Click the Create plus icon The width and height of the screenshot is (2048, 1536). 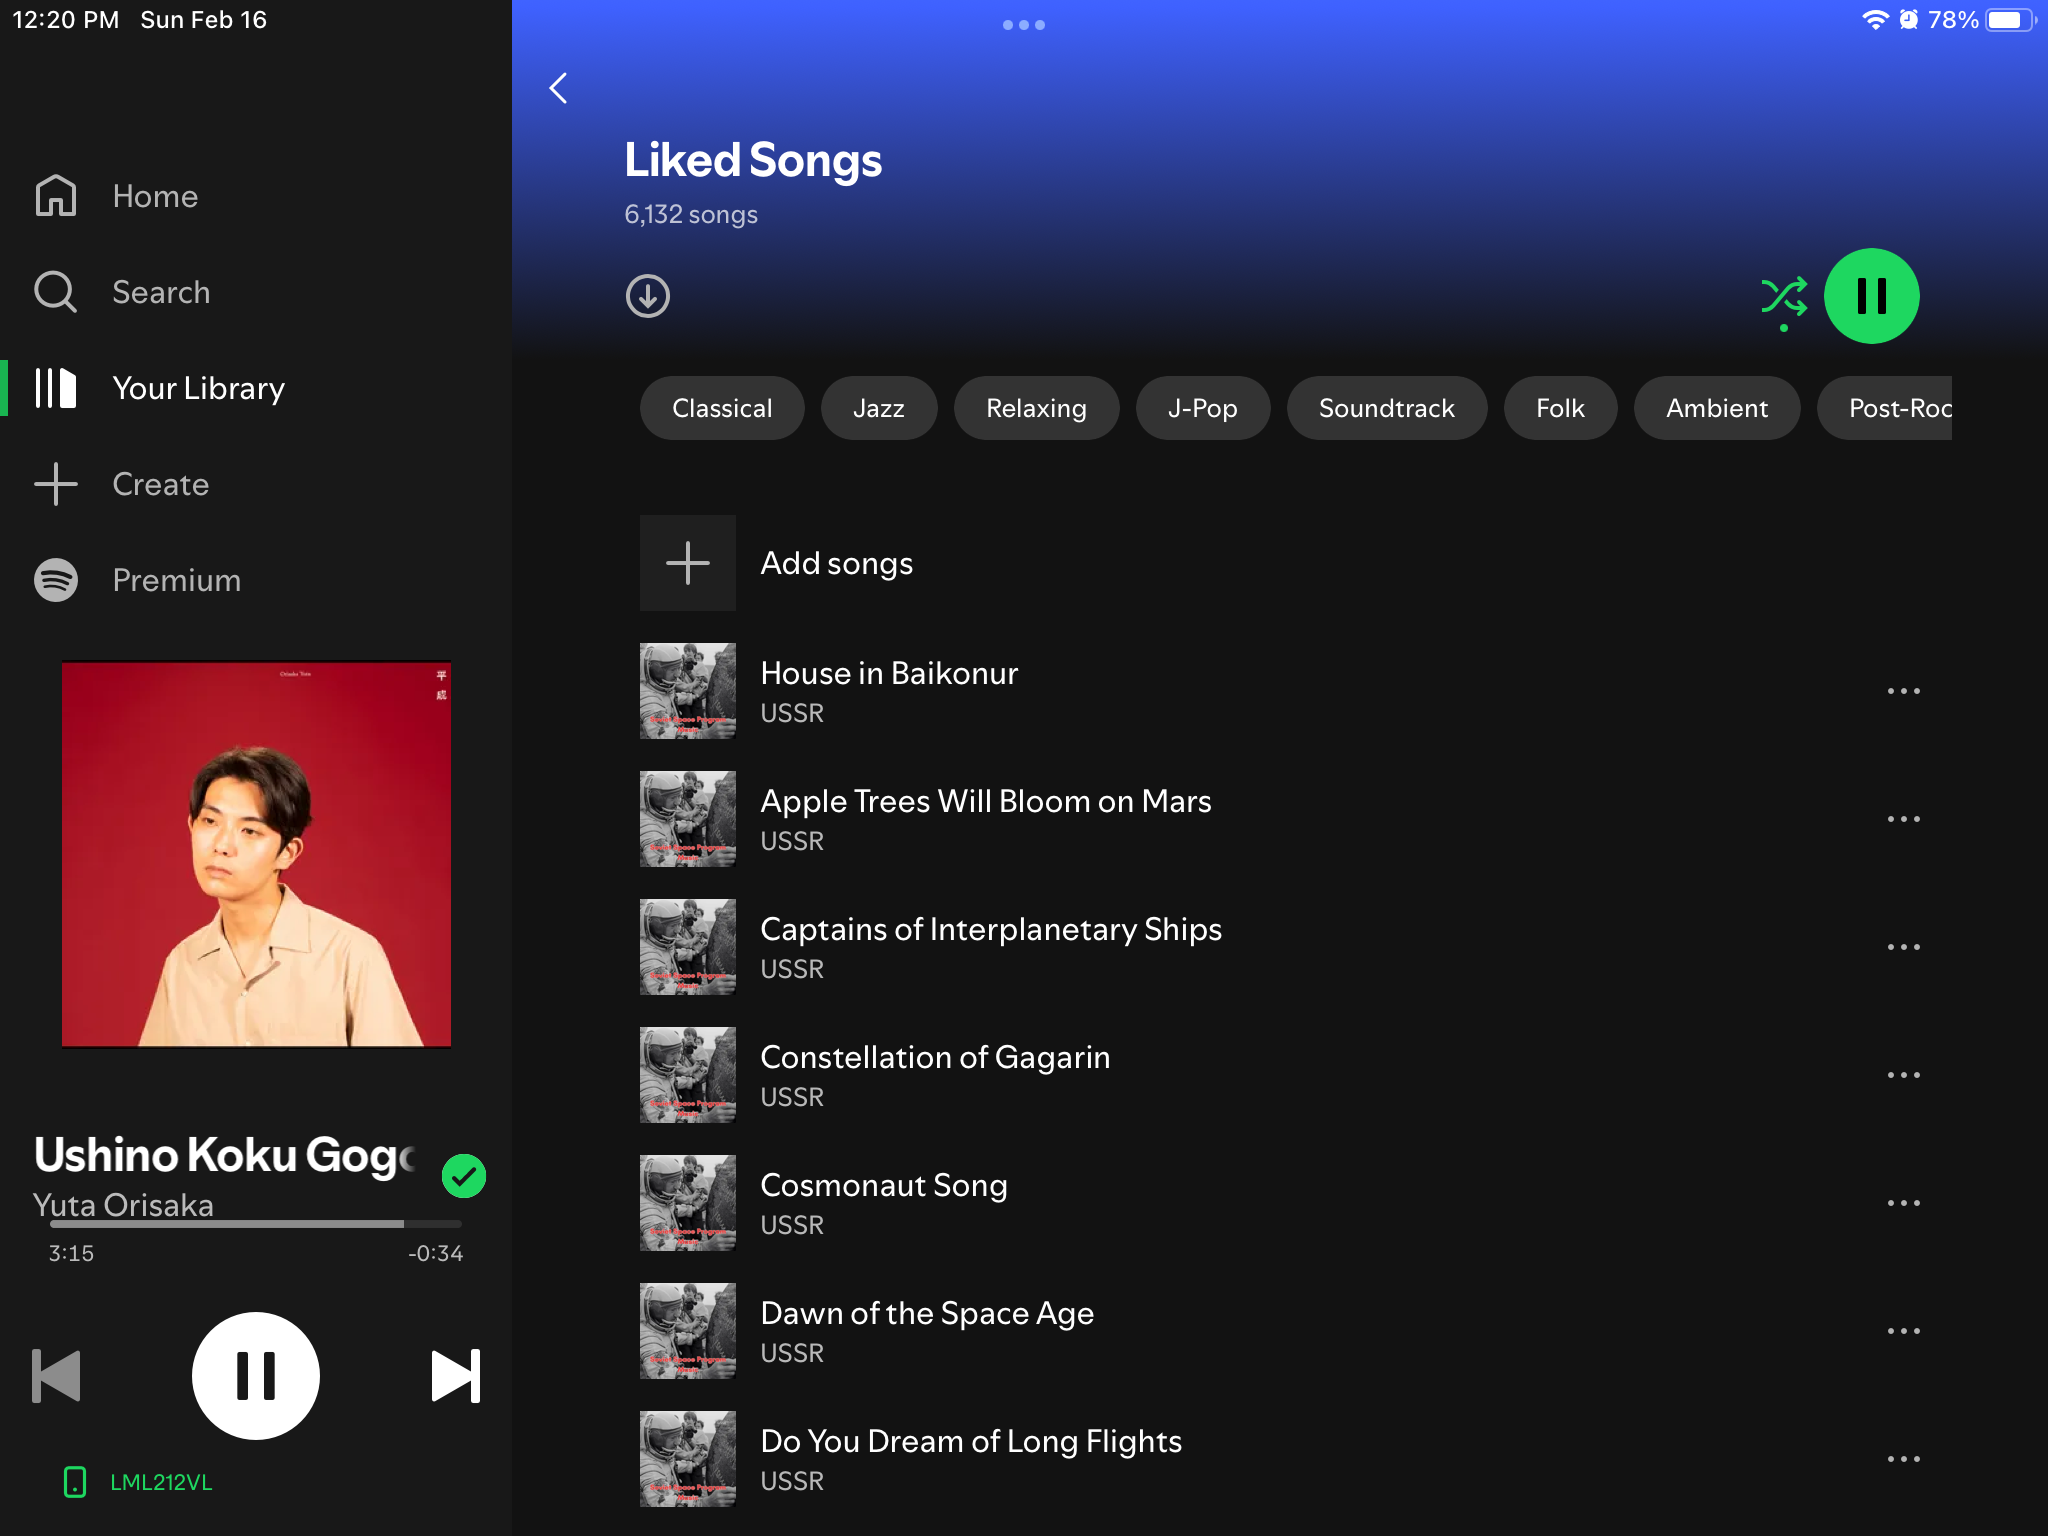56,484
